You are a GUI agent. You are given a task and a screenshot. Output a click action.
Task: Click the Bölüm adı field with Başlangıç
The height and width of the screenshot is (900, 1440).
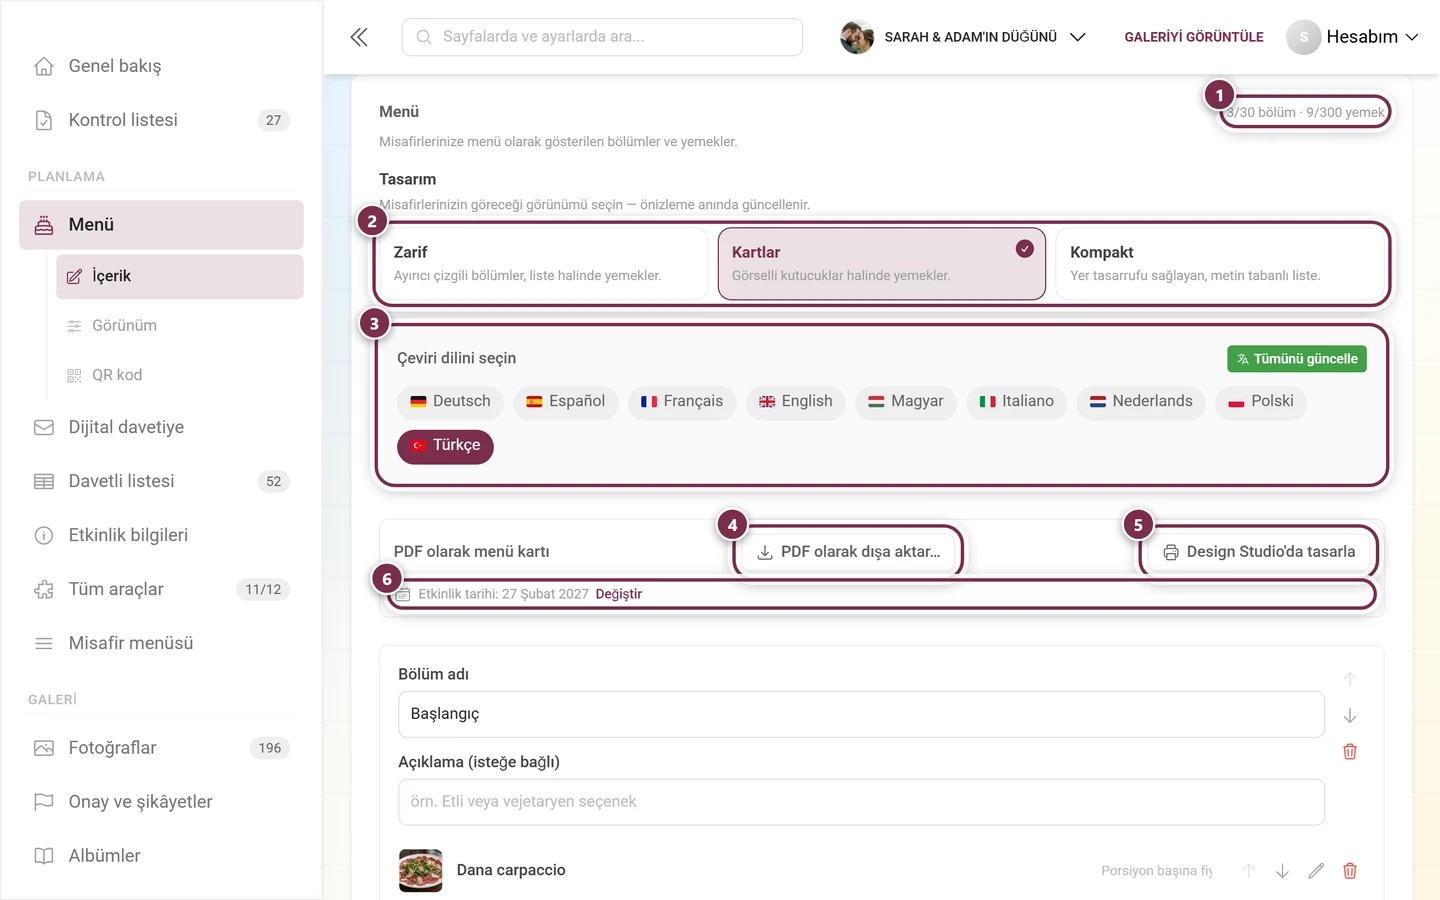(861, 714)
